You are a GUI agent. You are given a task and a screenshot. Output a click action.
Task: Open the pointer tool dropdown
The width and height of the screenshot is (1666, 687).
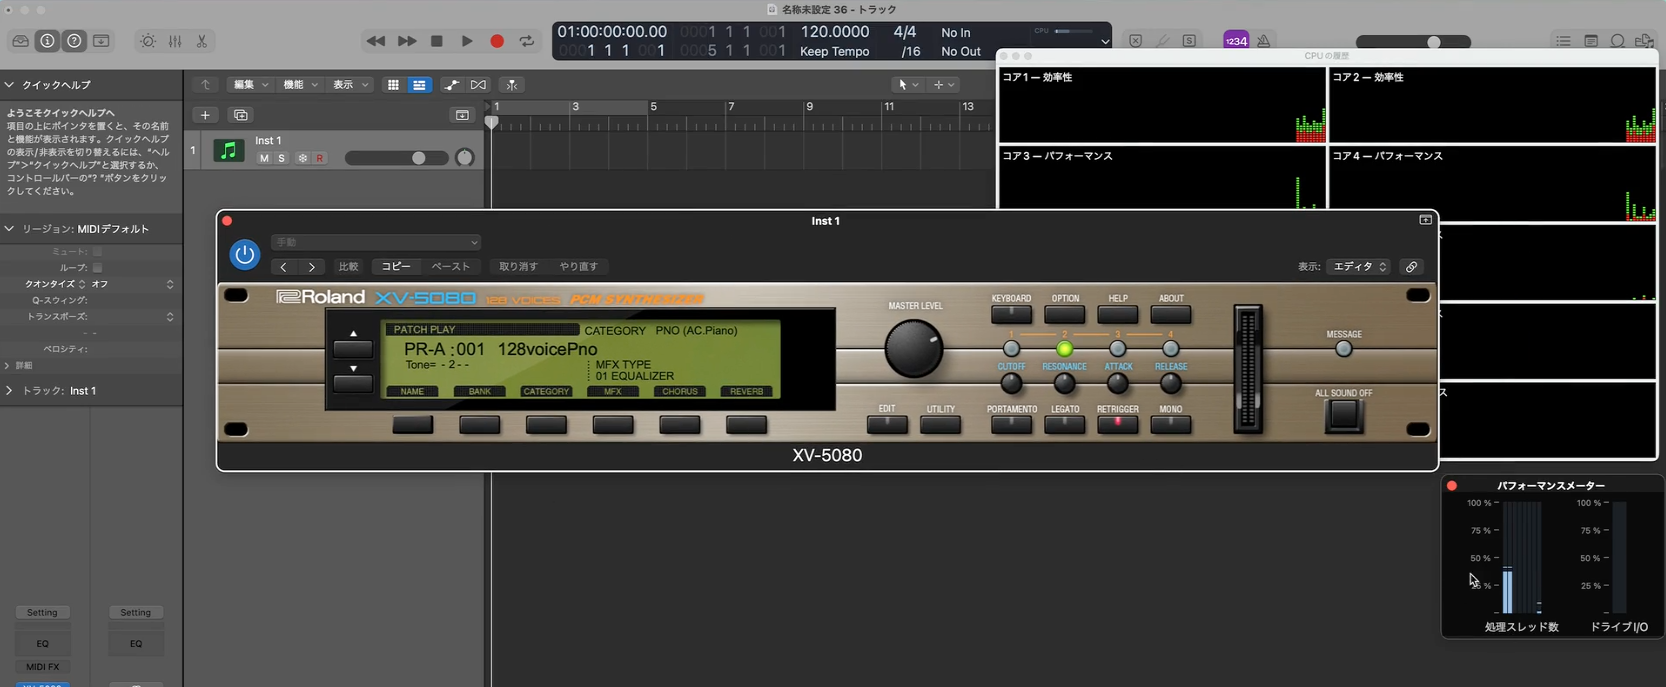tap(908, 85)
